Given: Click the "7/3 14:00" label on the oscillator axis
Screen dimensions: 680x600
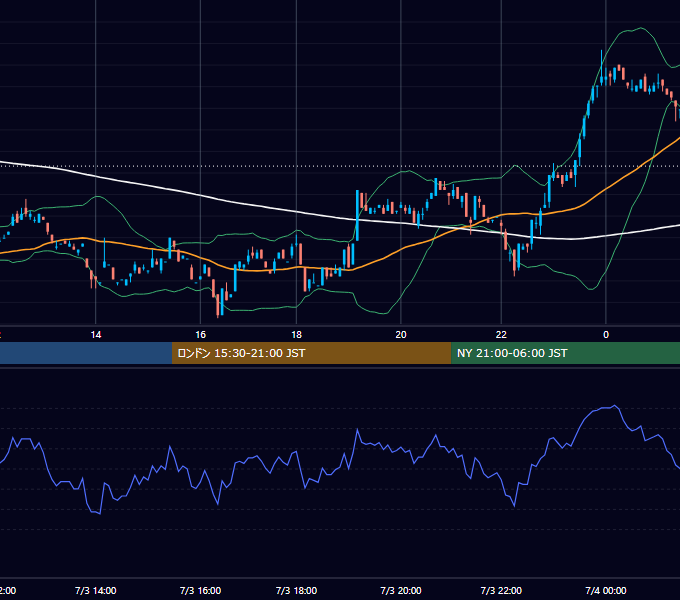Looking at the screenshot, I should 95,590.
